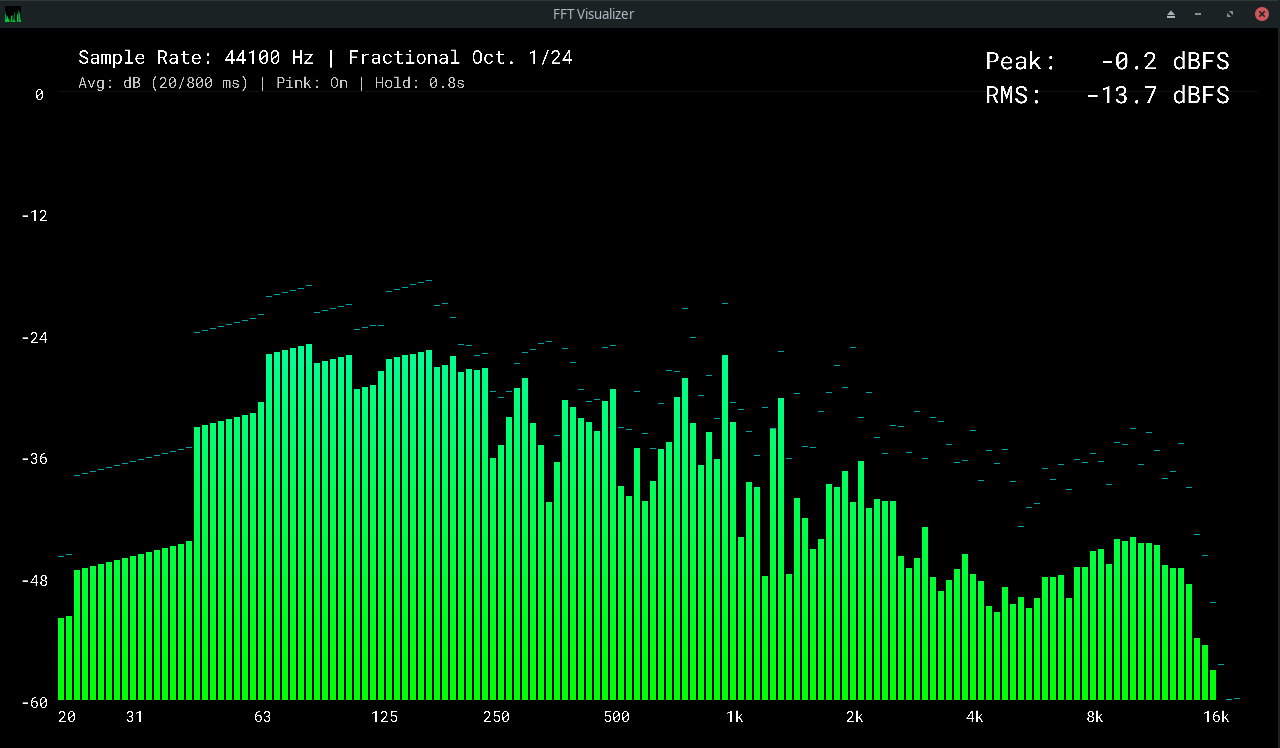Image resolution: width=1280 pixels, height=748 pixels.
Task: Click the restore window icon beside close
Action: click(x=1228, y=14)
